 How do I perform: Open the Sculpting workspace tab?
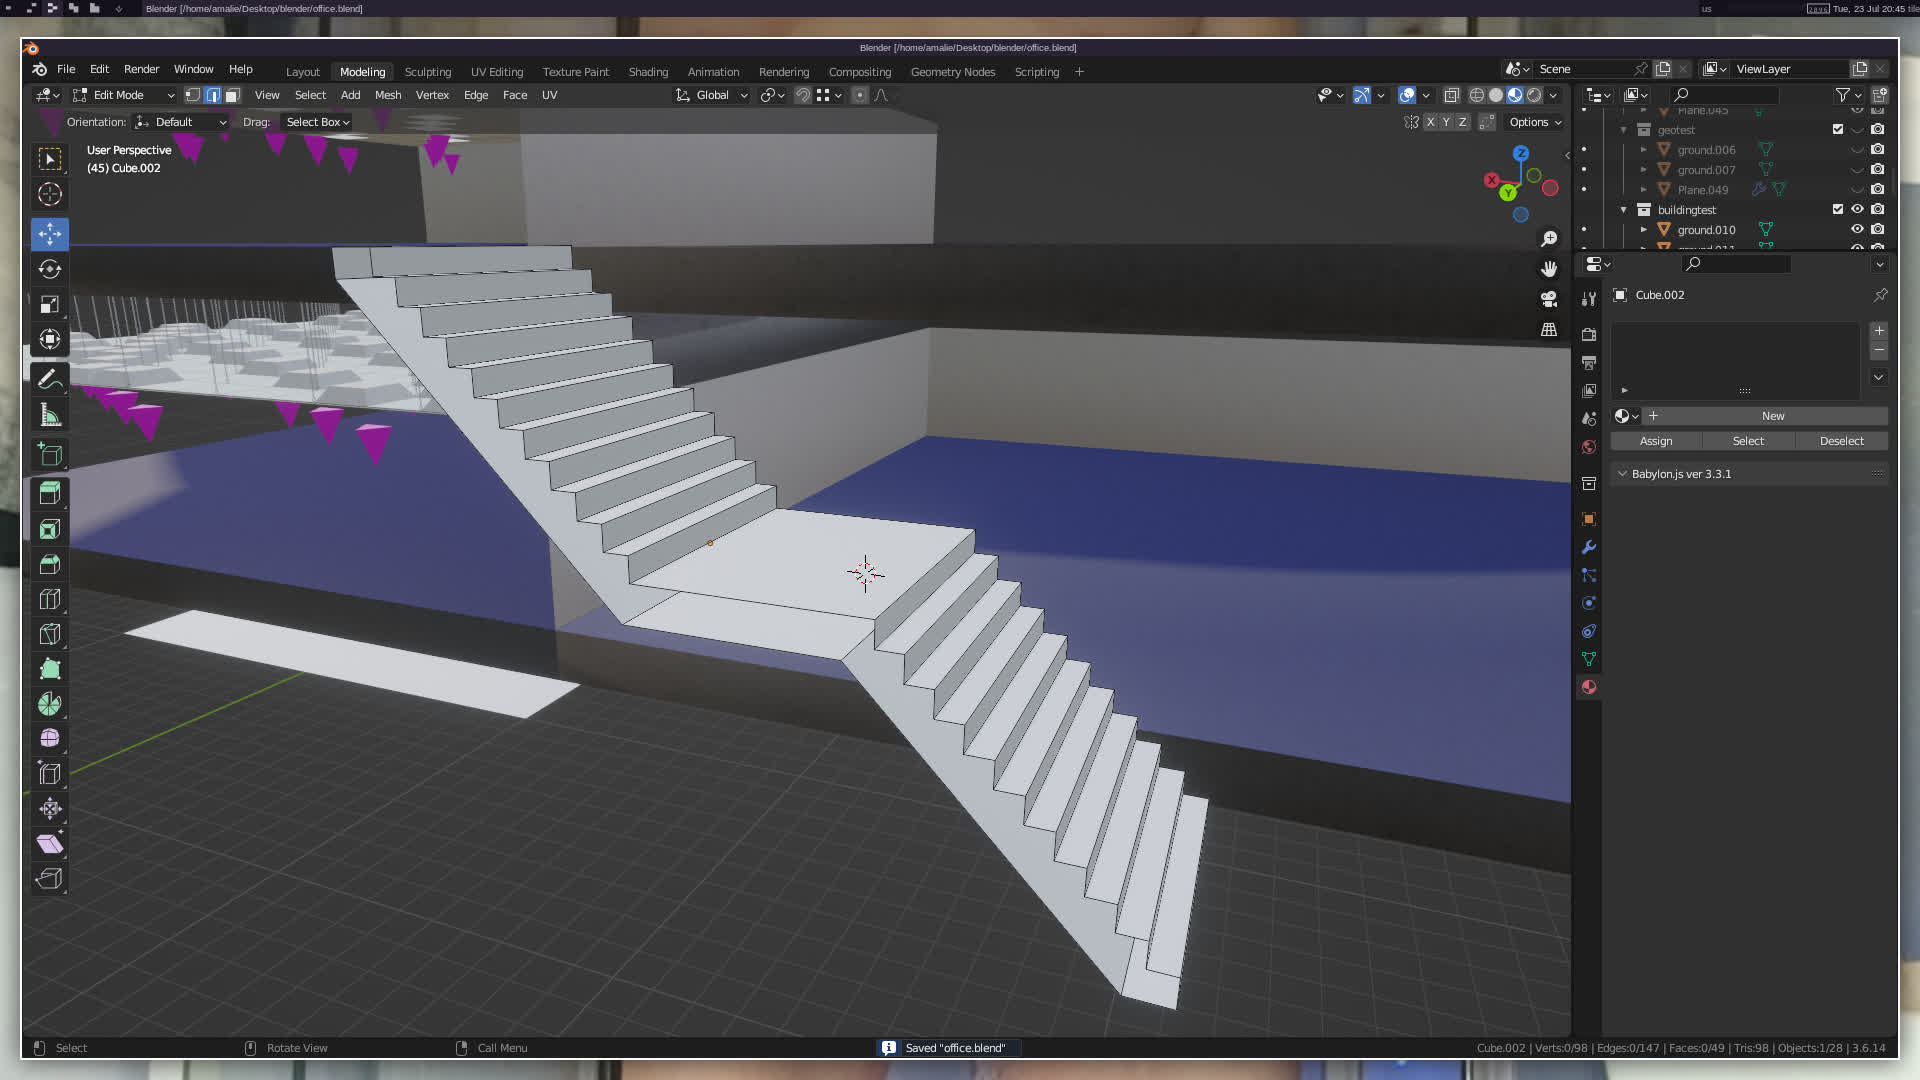(427, 72)
